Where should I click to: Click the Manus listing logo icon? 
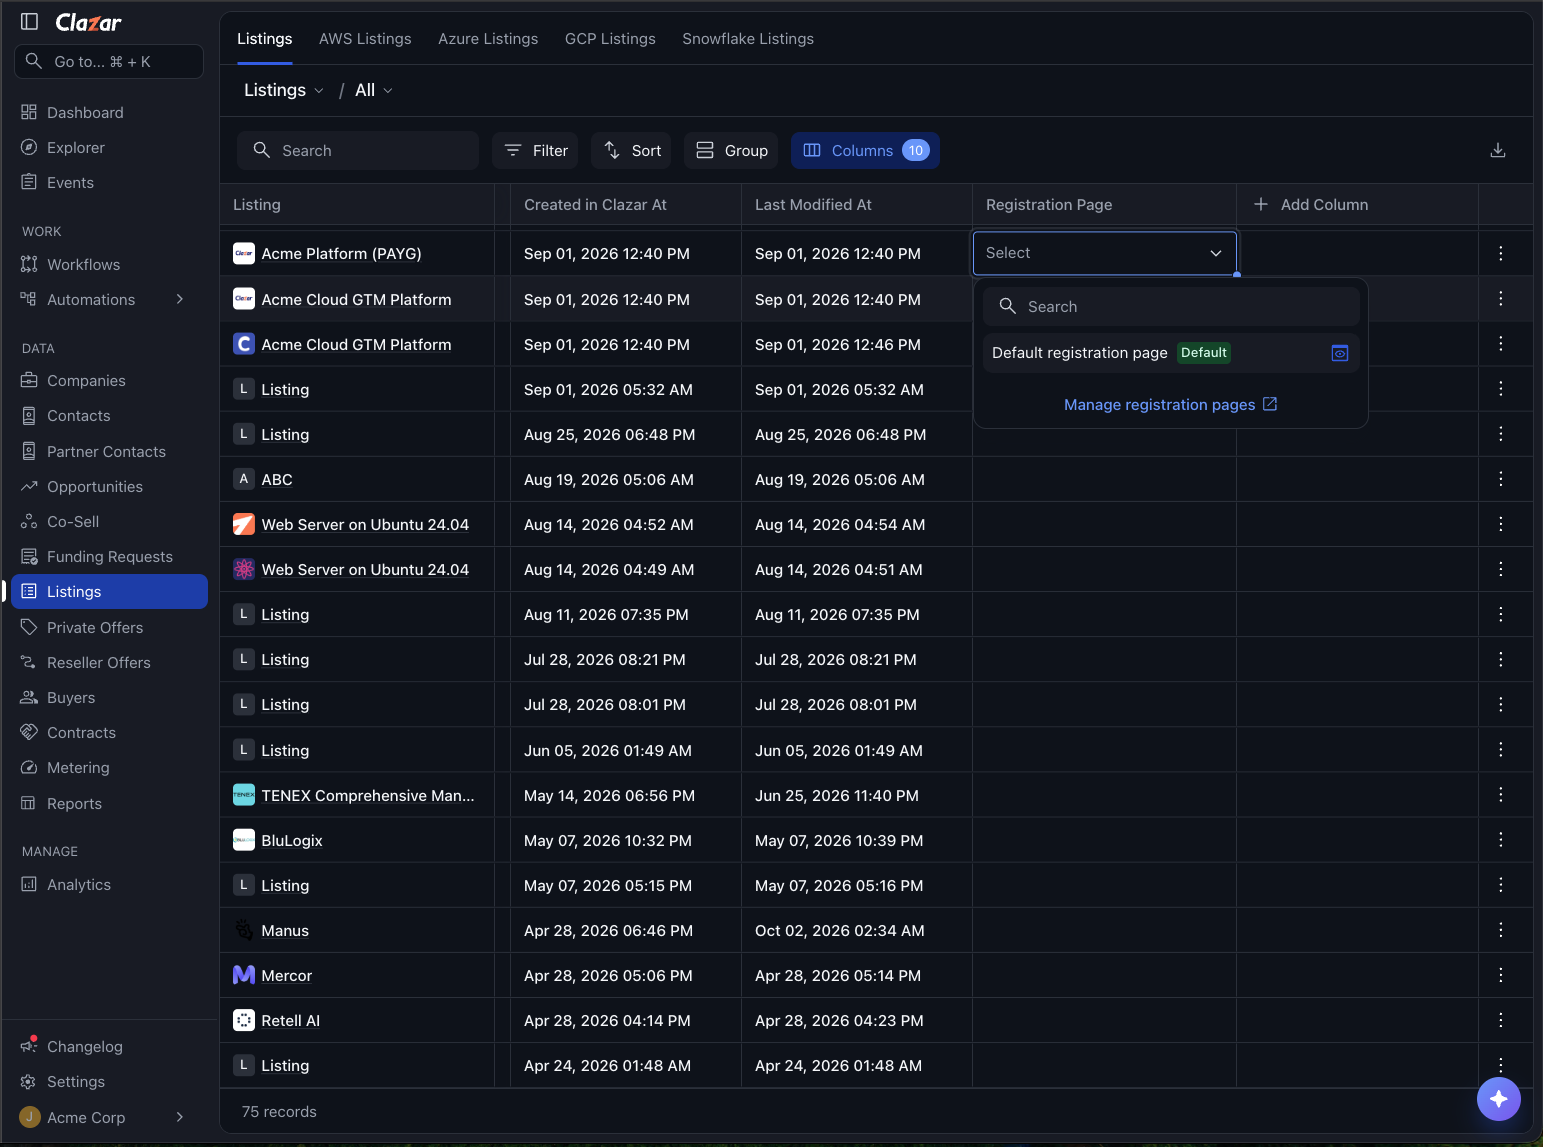[x=244, y=930]
